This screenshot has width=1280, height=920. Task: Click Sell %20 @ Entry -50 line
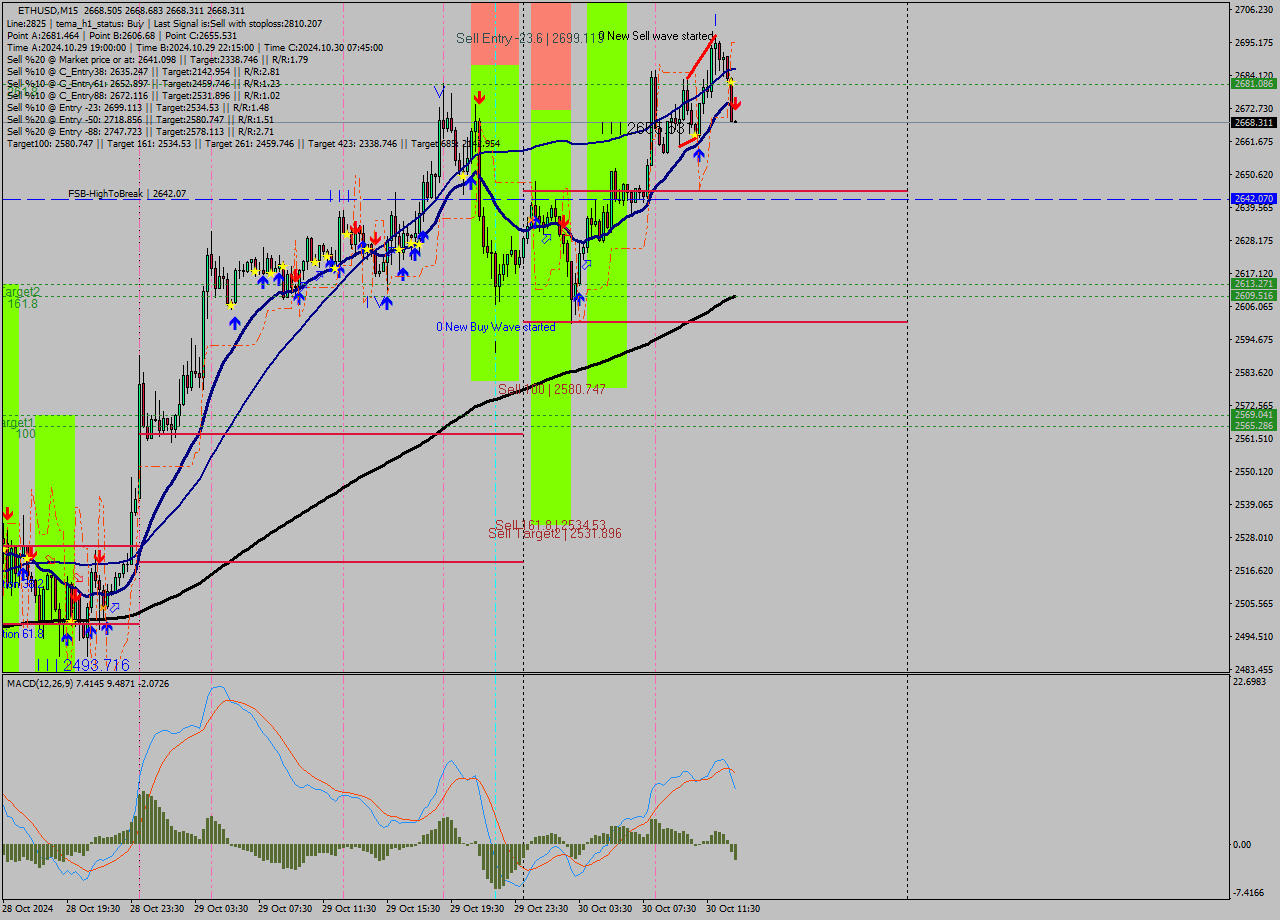[x=140, y=119]
